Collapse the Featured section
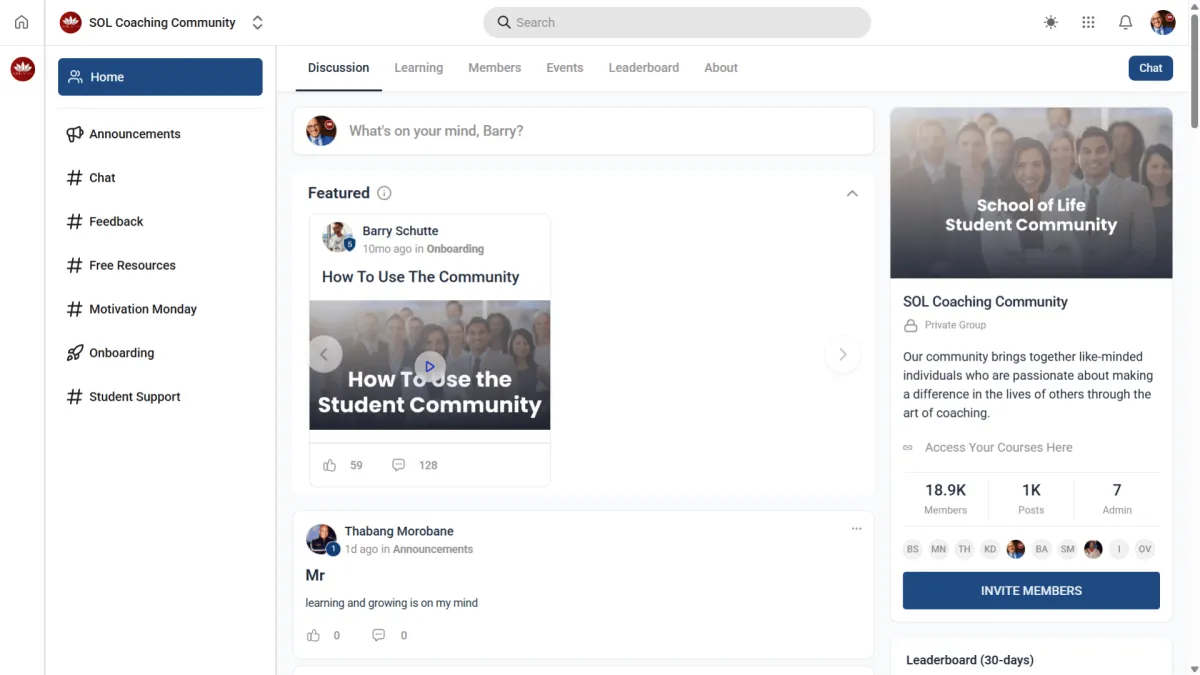 tap(852, 193)
